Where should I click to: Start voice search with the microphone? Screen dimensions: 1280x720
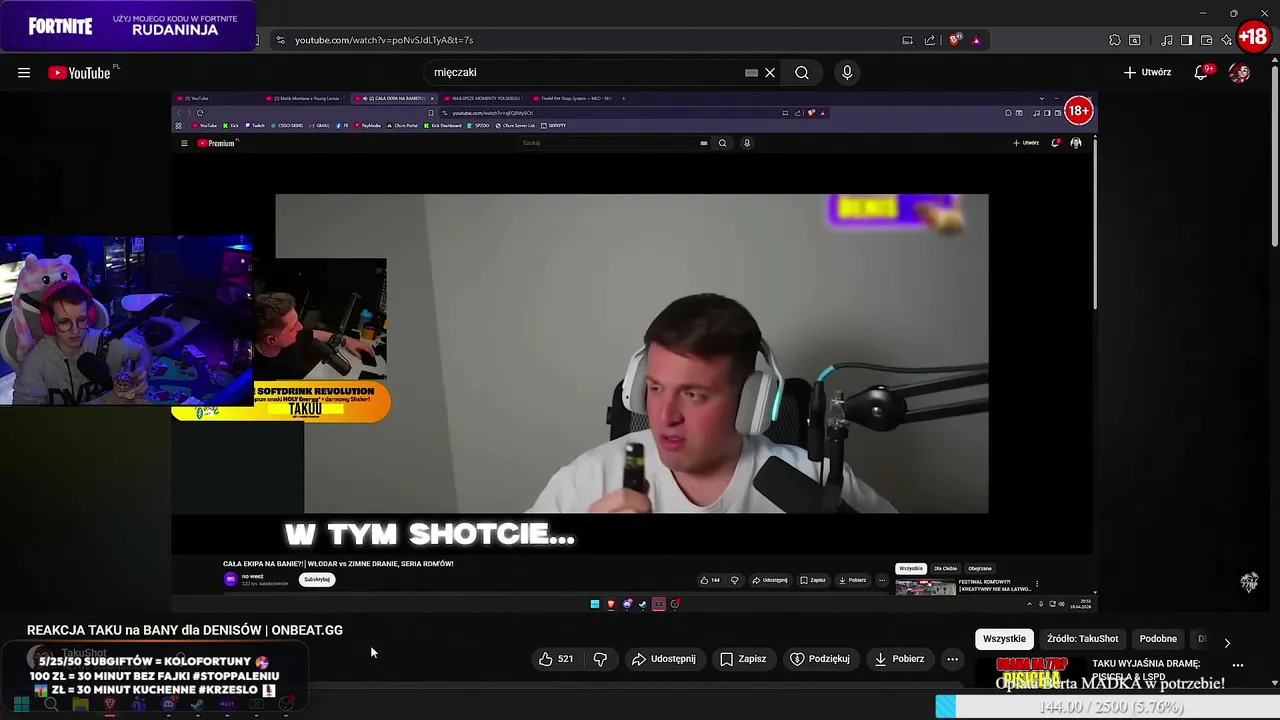pos(847,72)
